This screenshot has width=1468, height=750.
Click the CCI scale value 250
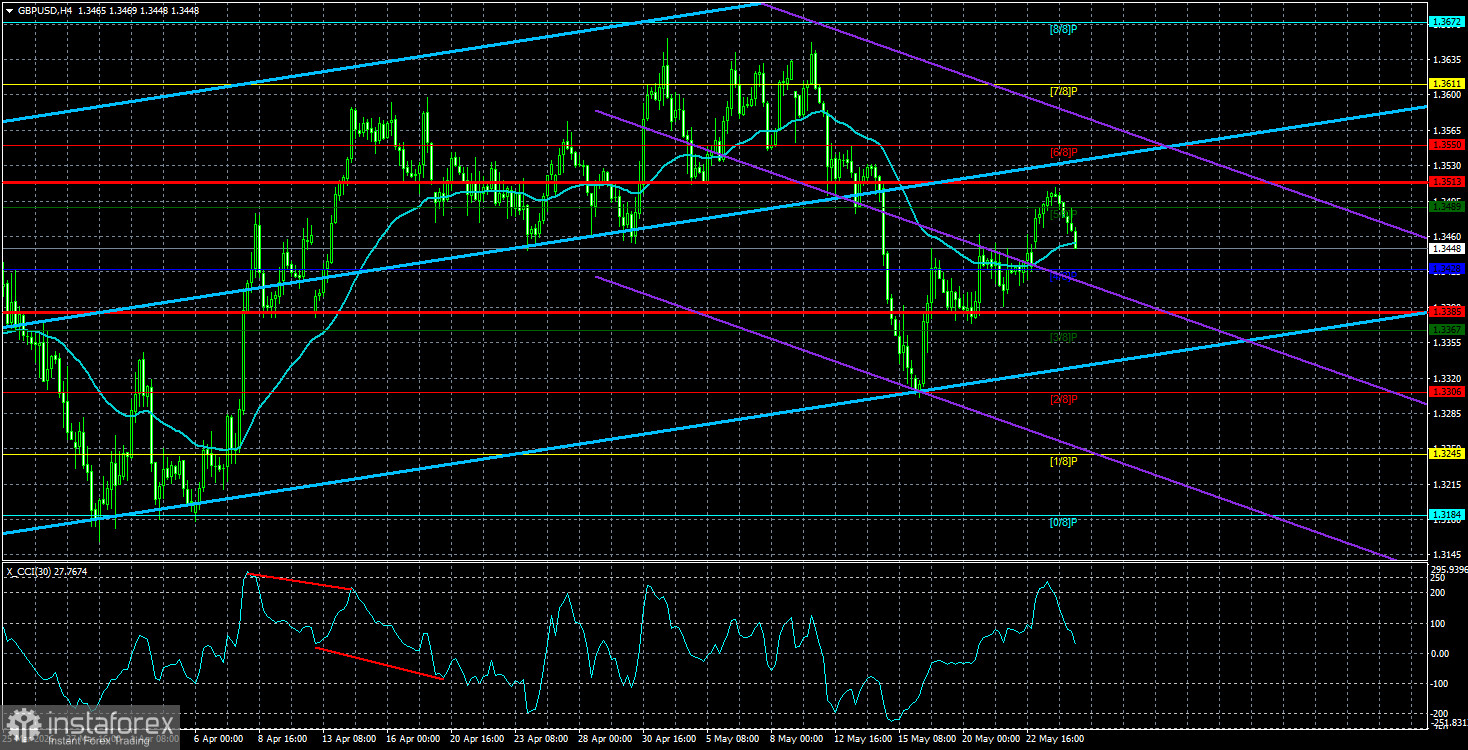pos(1440,577)
